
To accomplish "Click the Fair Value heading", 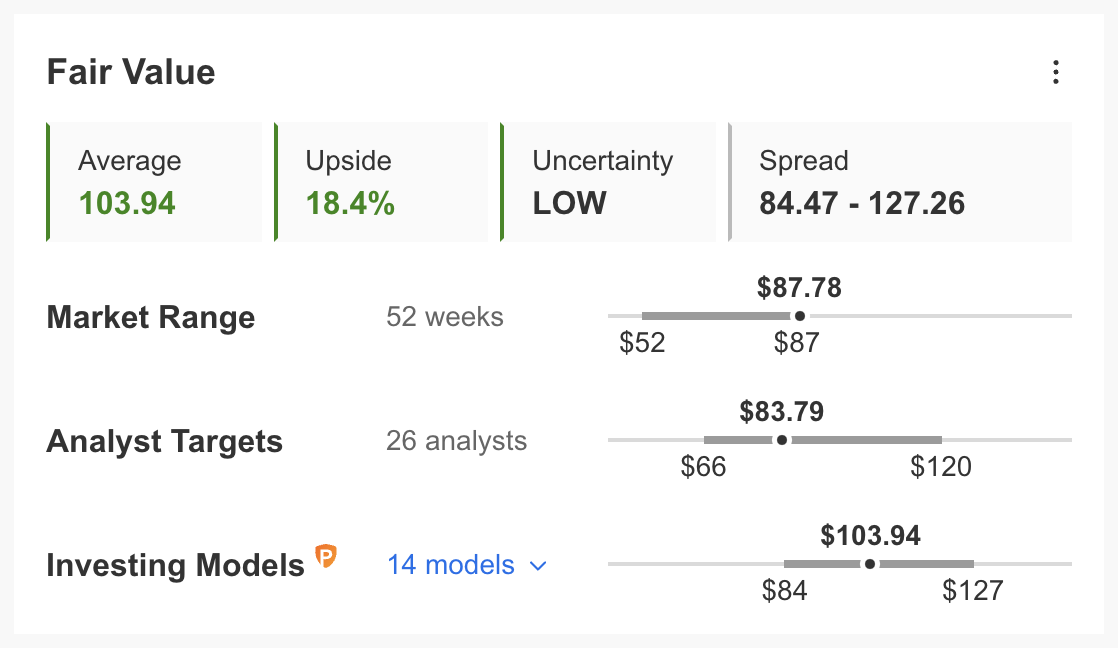I will [131, 72].
